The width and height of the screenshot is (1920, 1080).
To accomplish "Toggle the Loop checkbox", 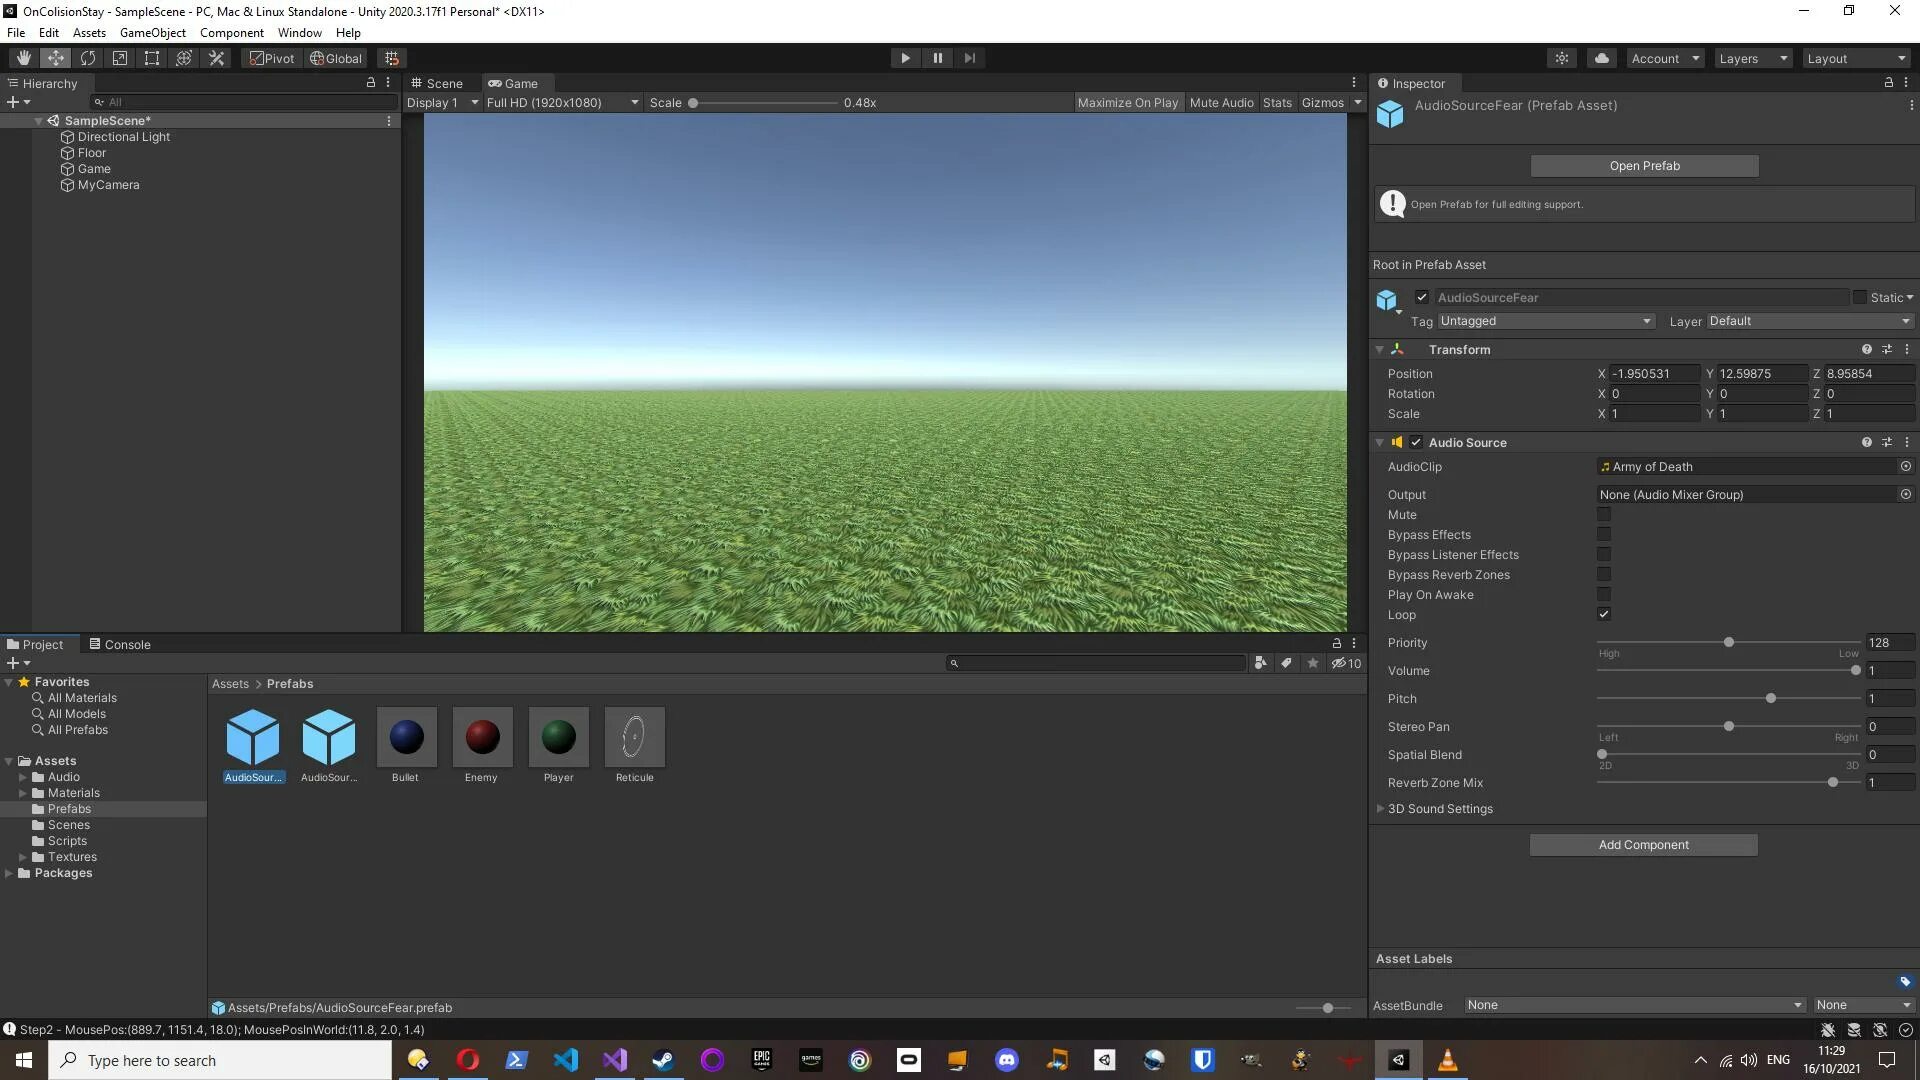I will (x=1604, y=615).
